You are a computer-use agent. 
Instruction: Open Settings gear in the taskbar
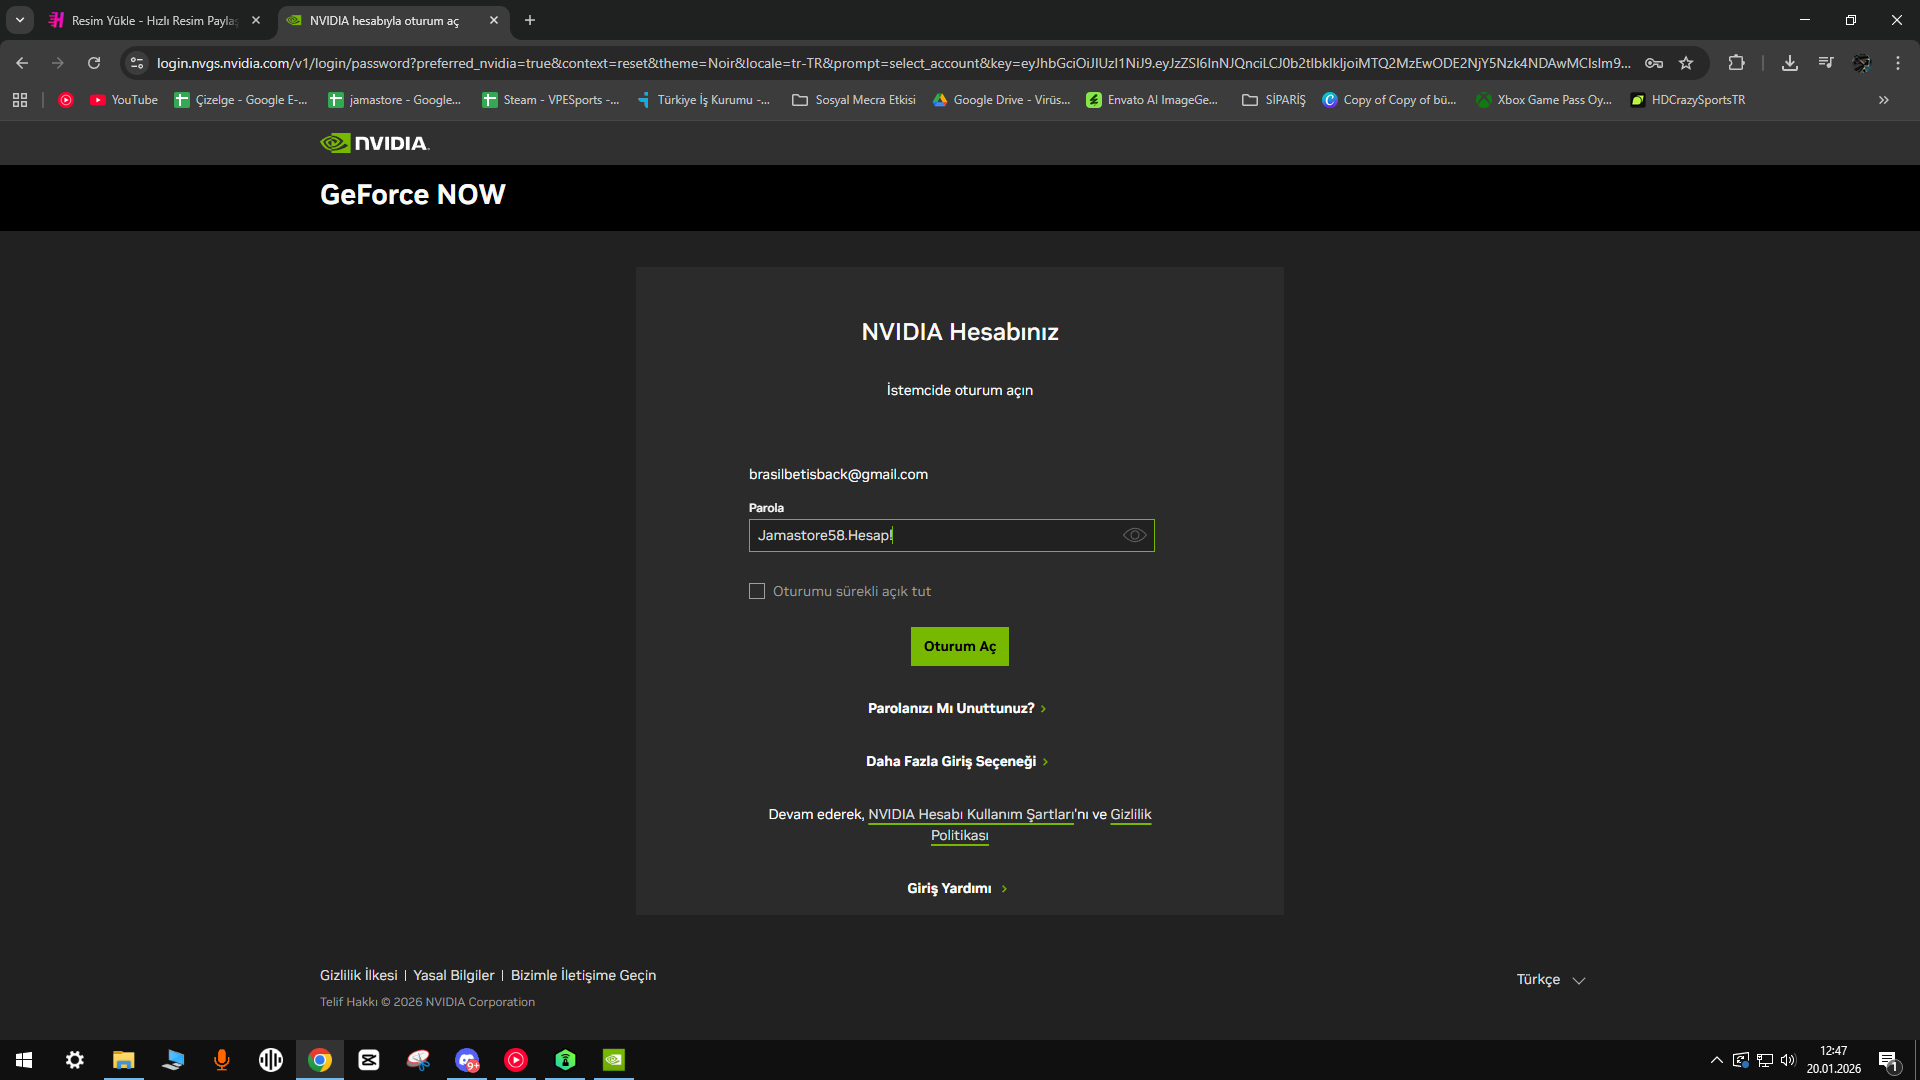tap(75, 1060)
